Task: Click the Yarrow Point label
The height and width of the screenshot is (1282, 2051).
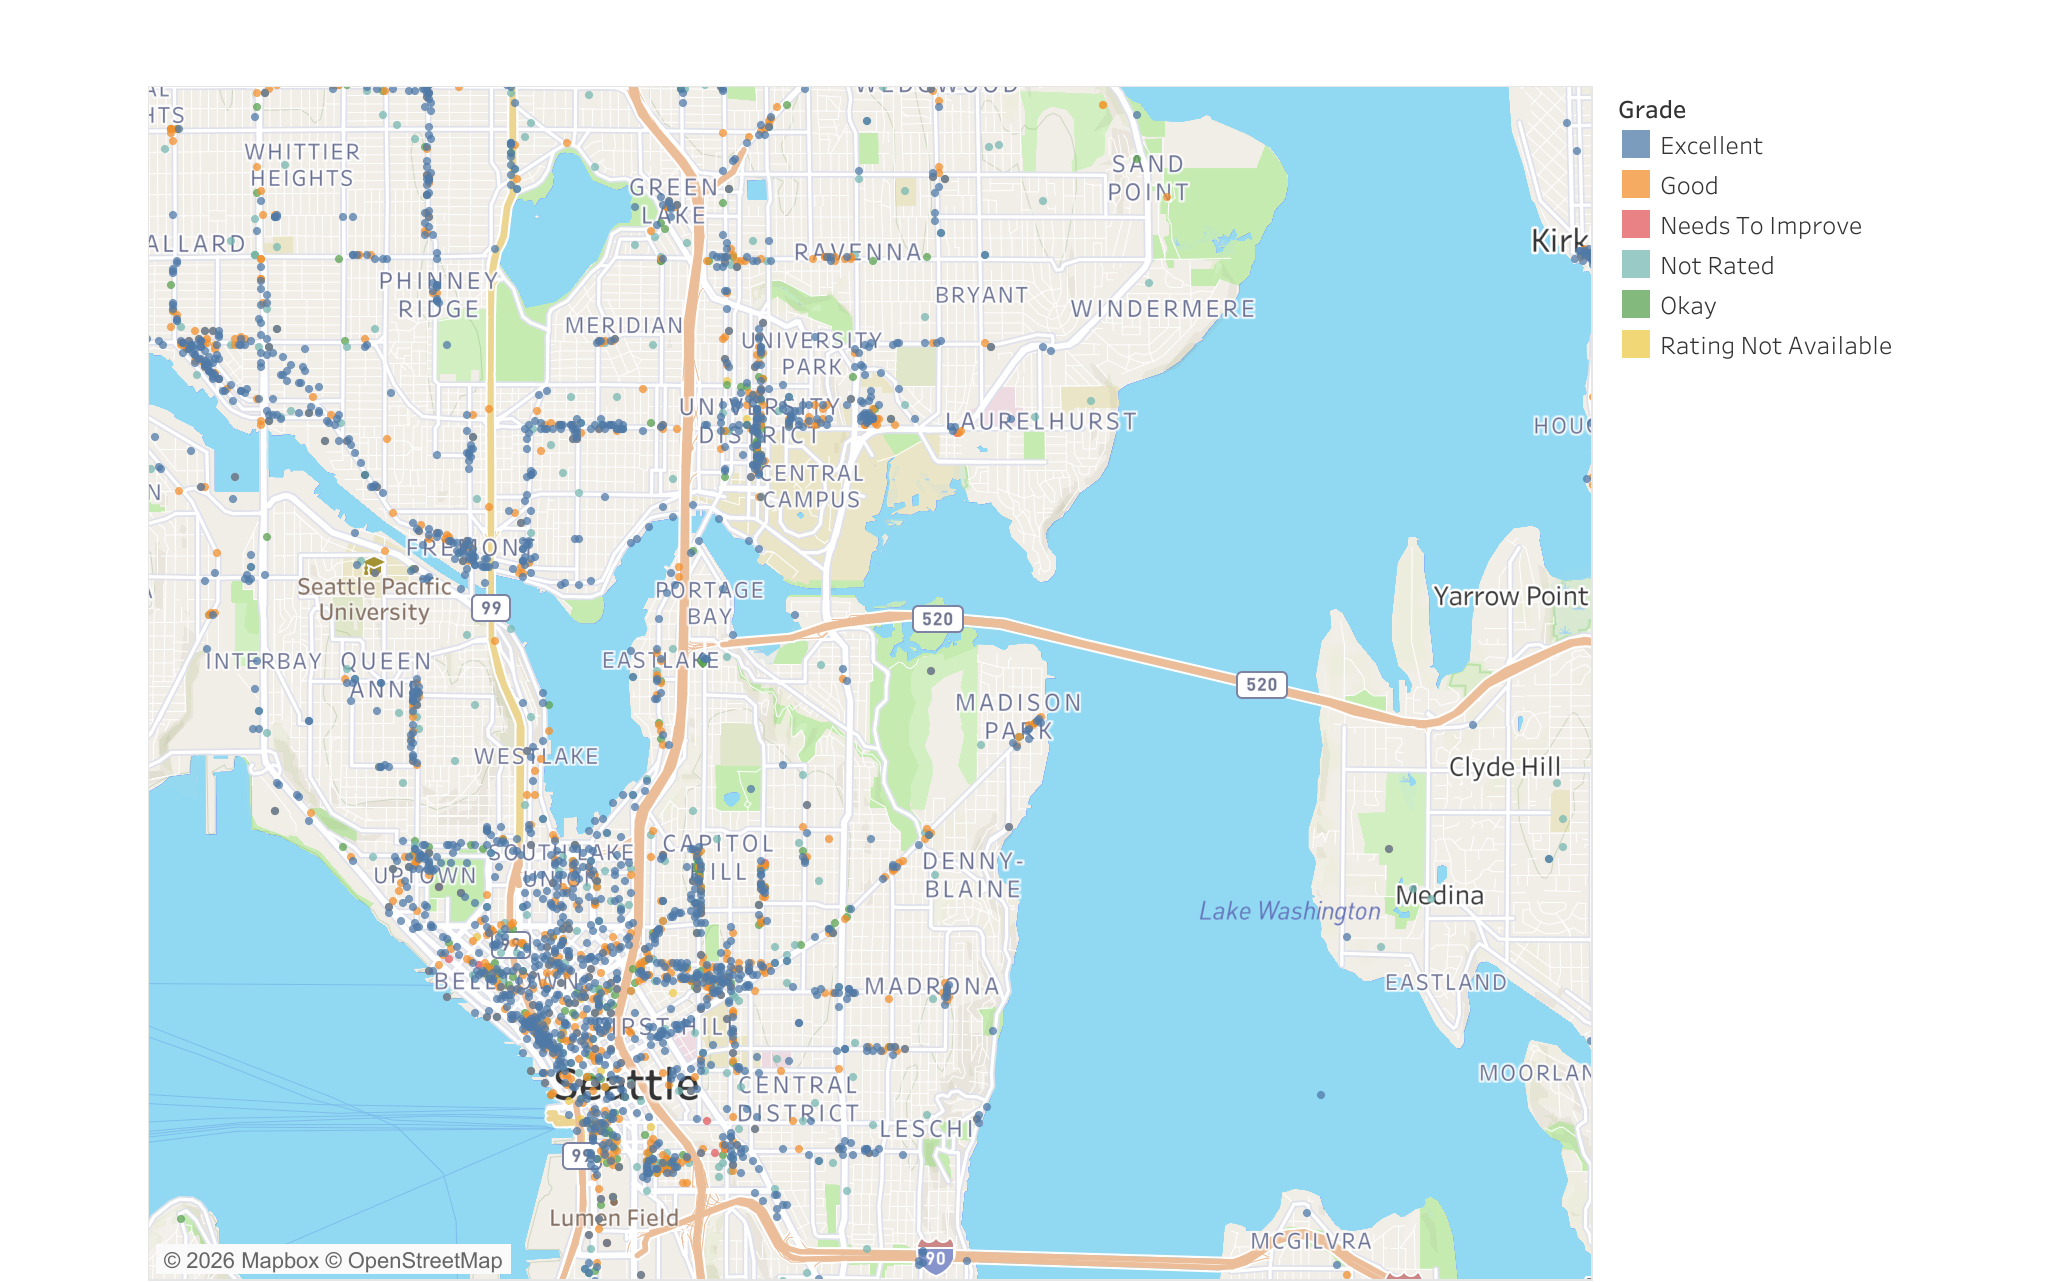Action: 1510,596
